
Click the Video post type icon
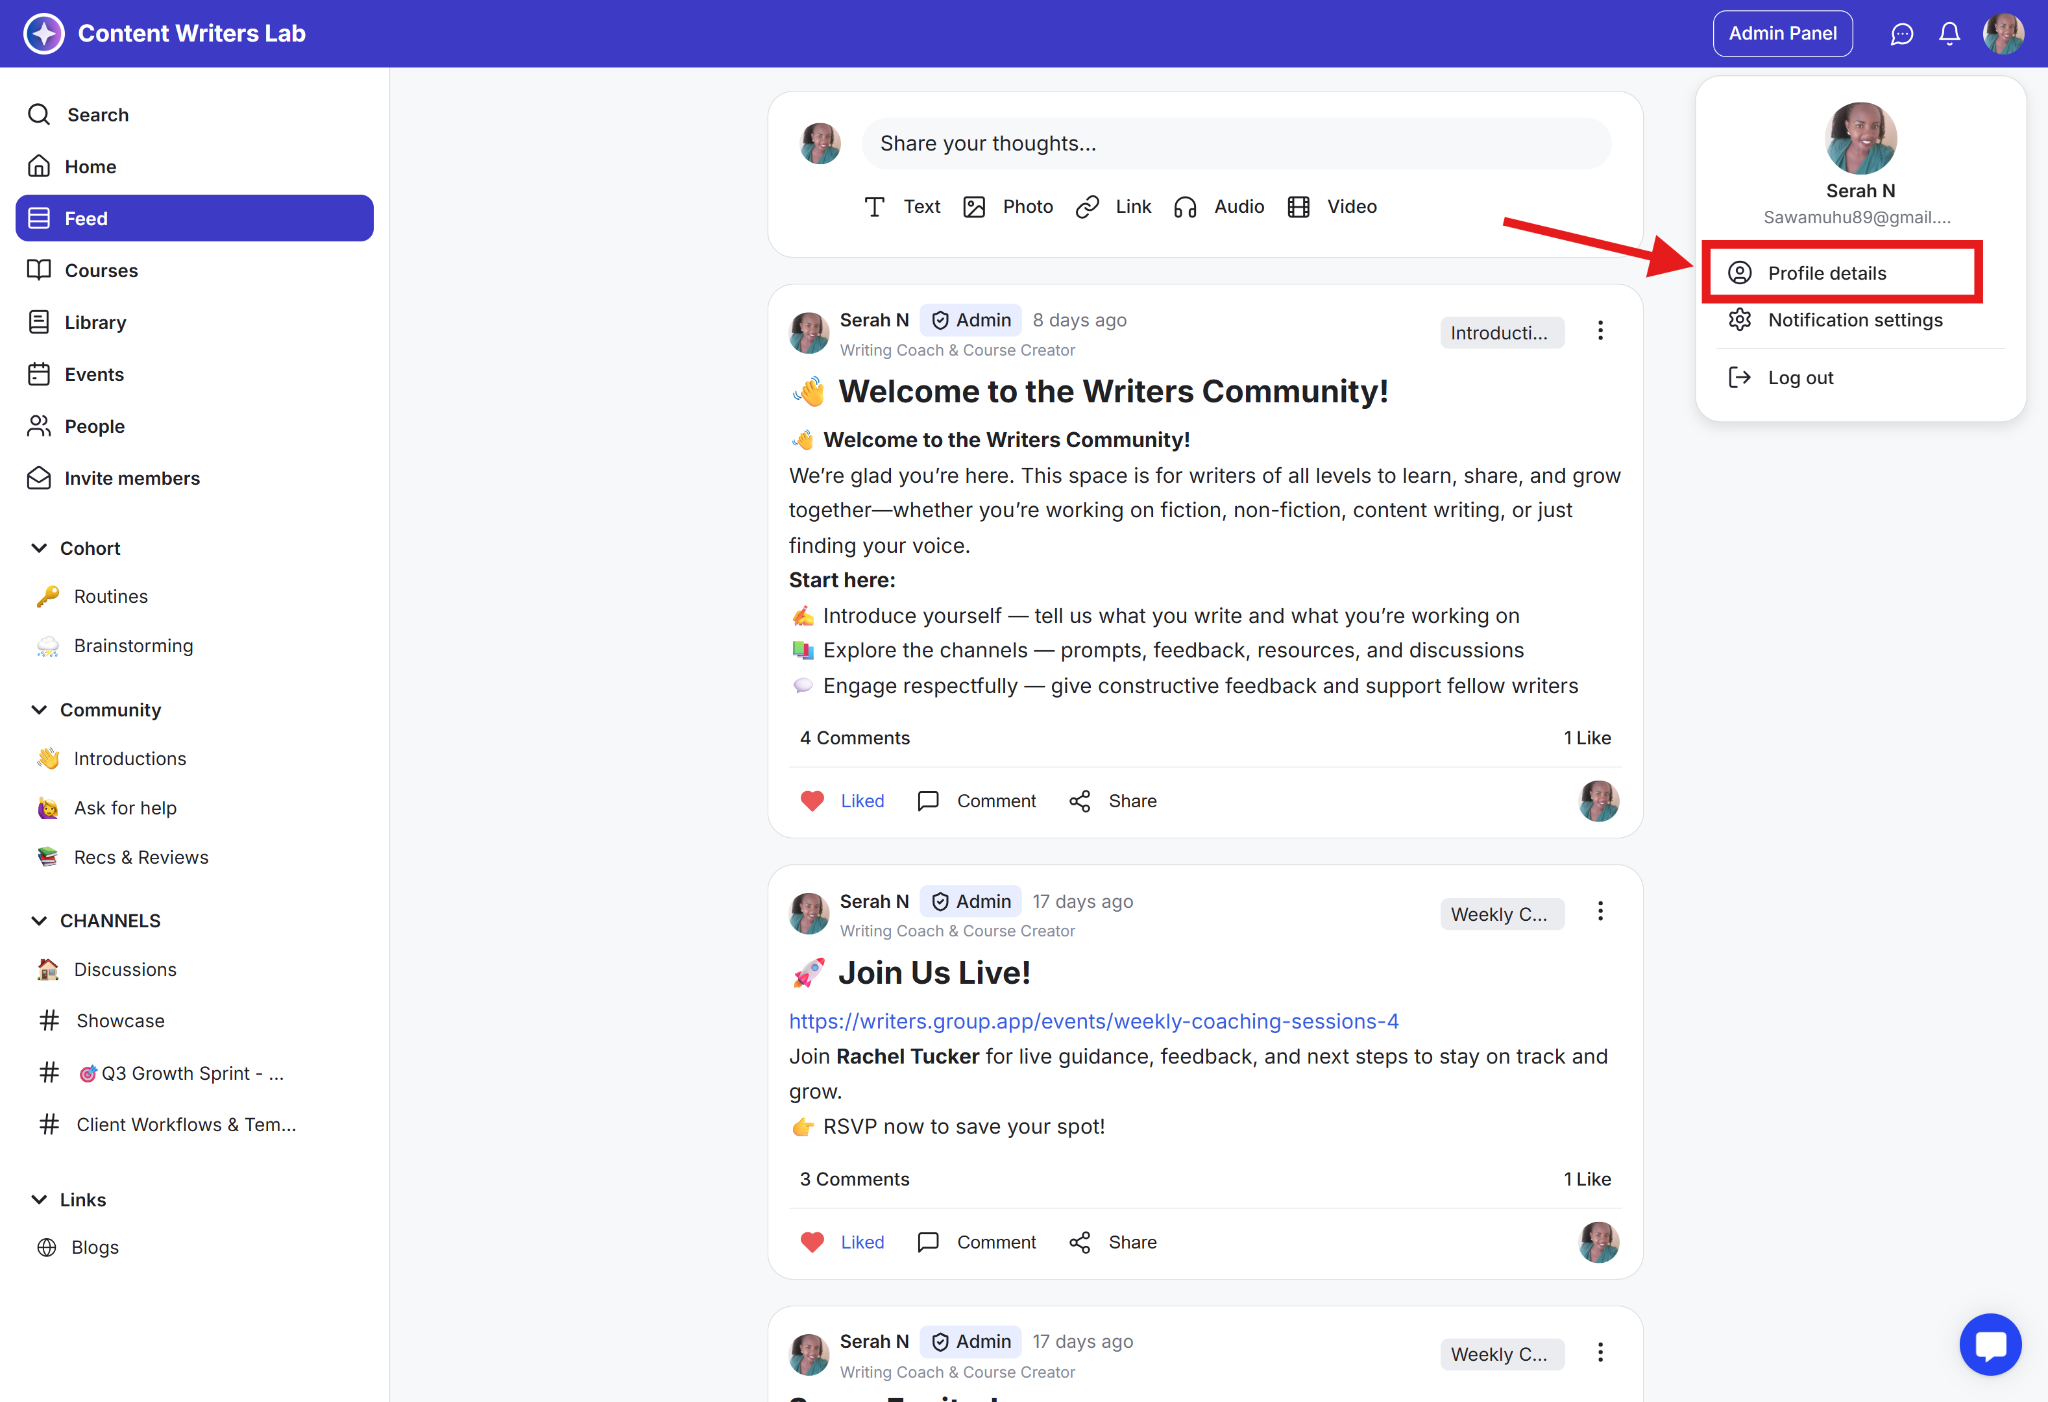coord(1298,207)
